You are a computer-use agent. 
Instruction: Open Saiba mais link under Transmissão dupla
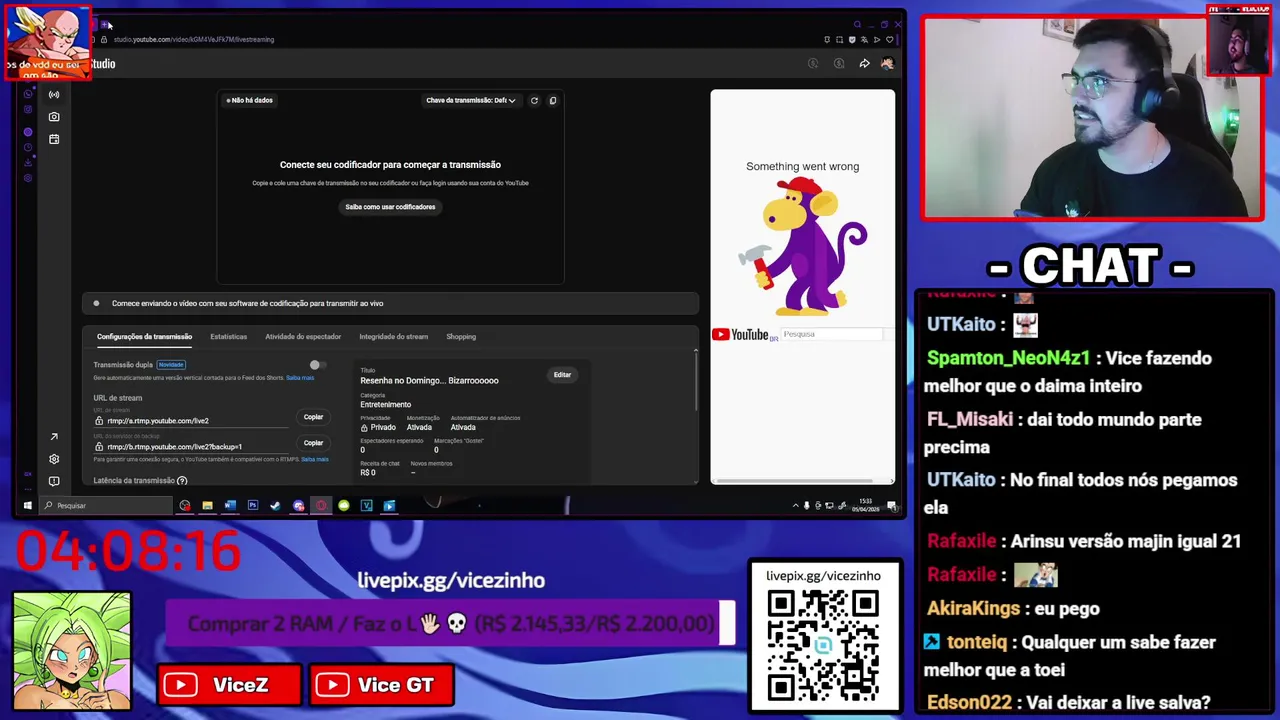pyautogui.click(x=300, y=378)
